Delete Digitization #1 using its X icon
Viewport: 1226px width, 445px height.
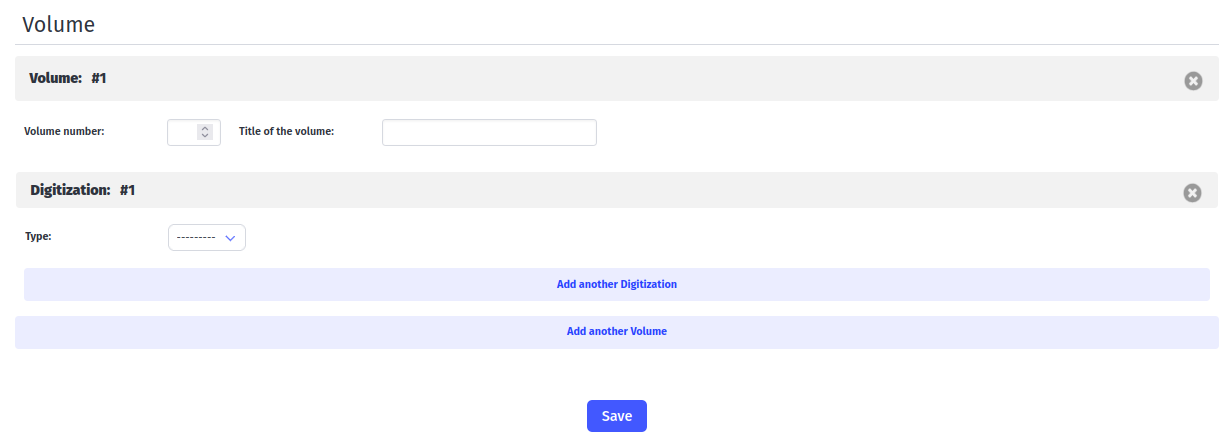(x=1192, y=193)
